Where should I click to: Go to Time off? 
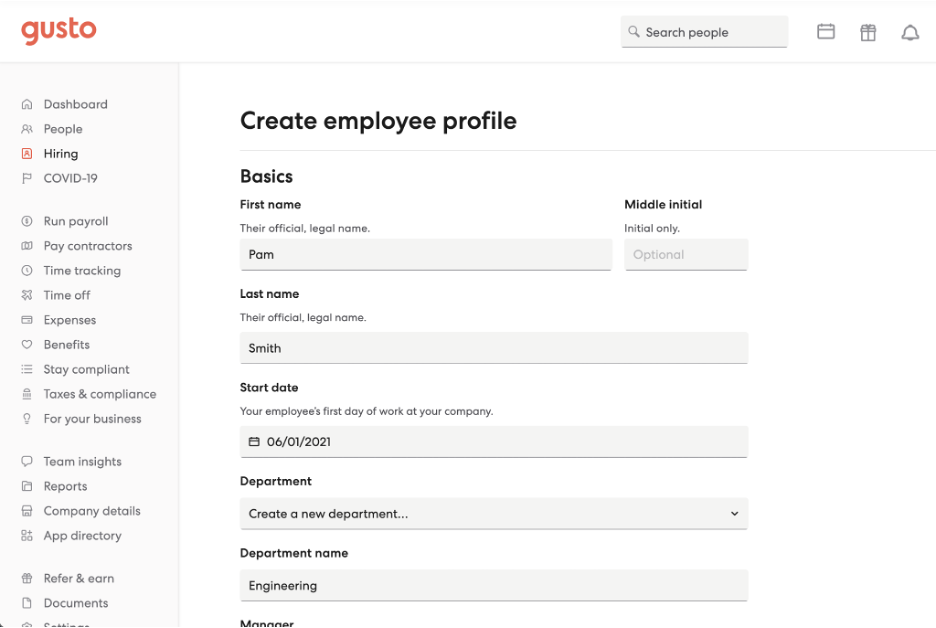(x=67, y=295)
